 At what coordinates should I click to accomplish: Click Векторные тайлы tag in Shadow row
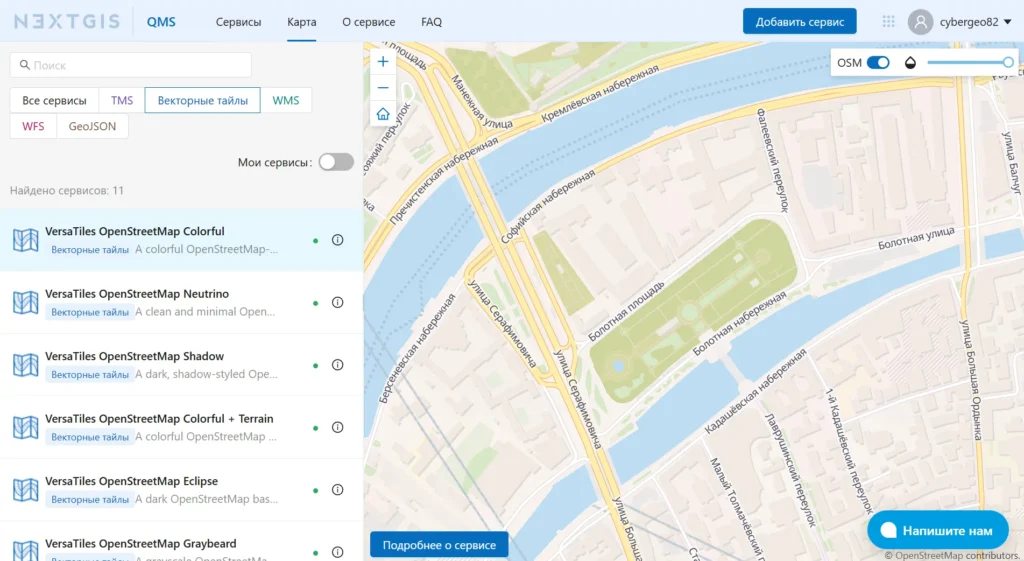pyautogui.click(x=90, y=375)
